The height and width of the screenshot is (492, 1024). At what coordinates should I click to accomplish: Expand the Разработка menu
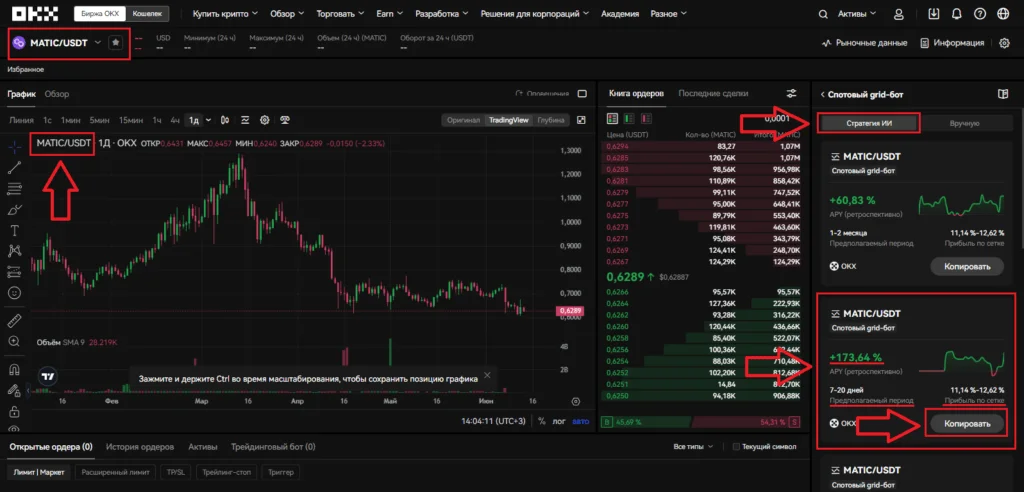point(441,13)
